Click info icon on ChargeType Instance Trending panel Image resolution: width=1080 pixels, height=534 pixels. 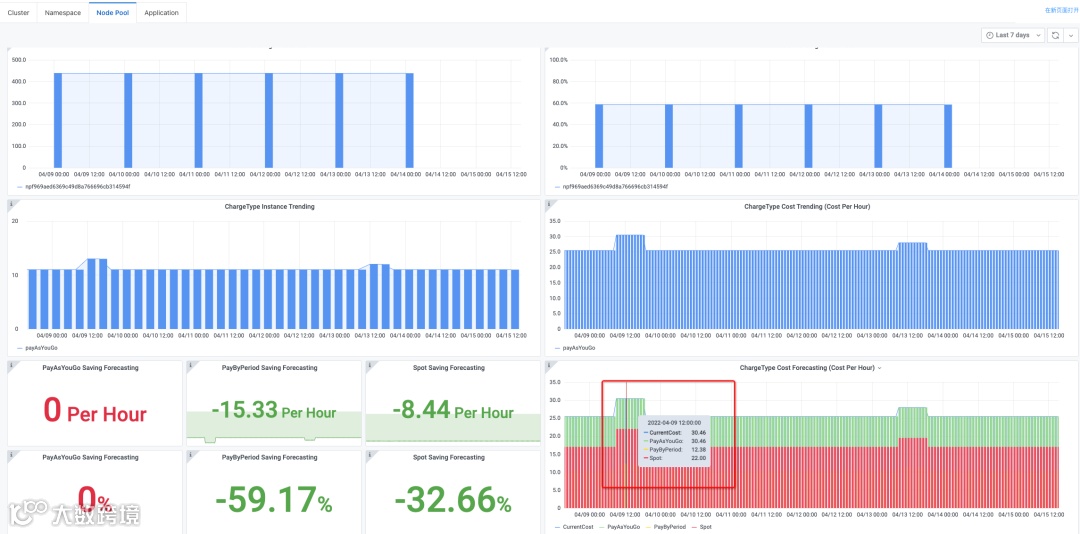[11, 204]
